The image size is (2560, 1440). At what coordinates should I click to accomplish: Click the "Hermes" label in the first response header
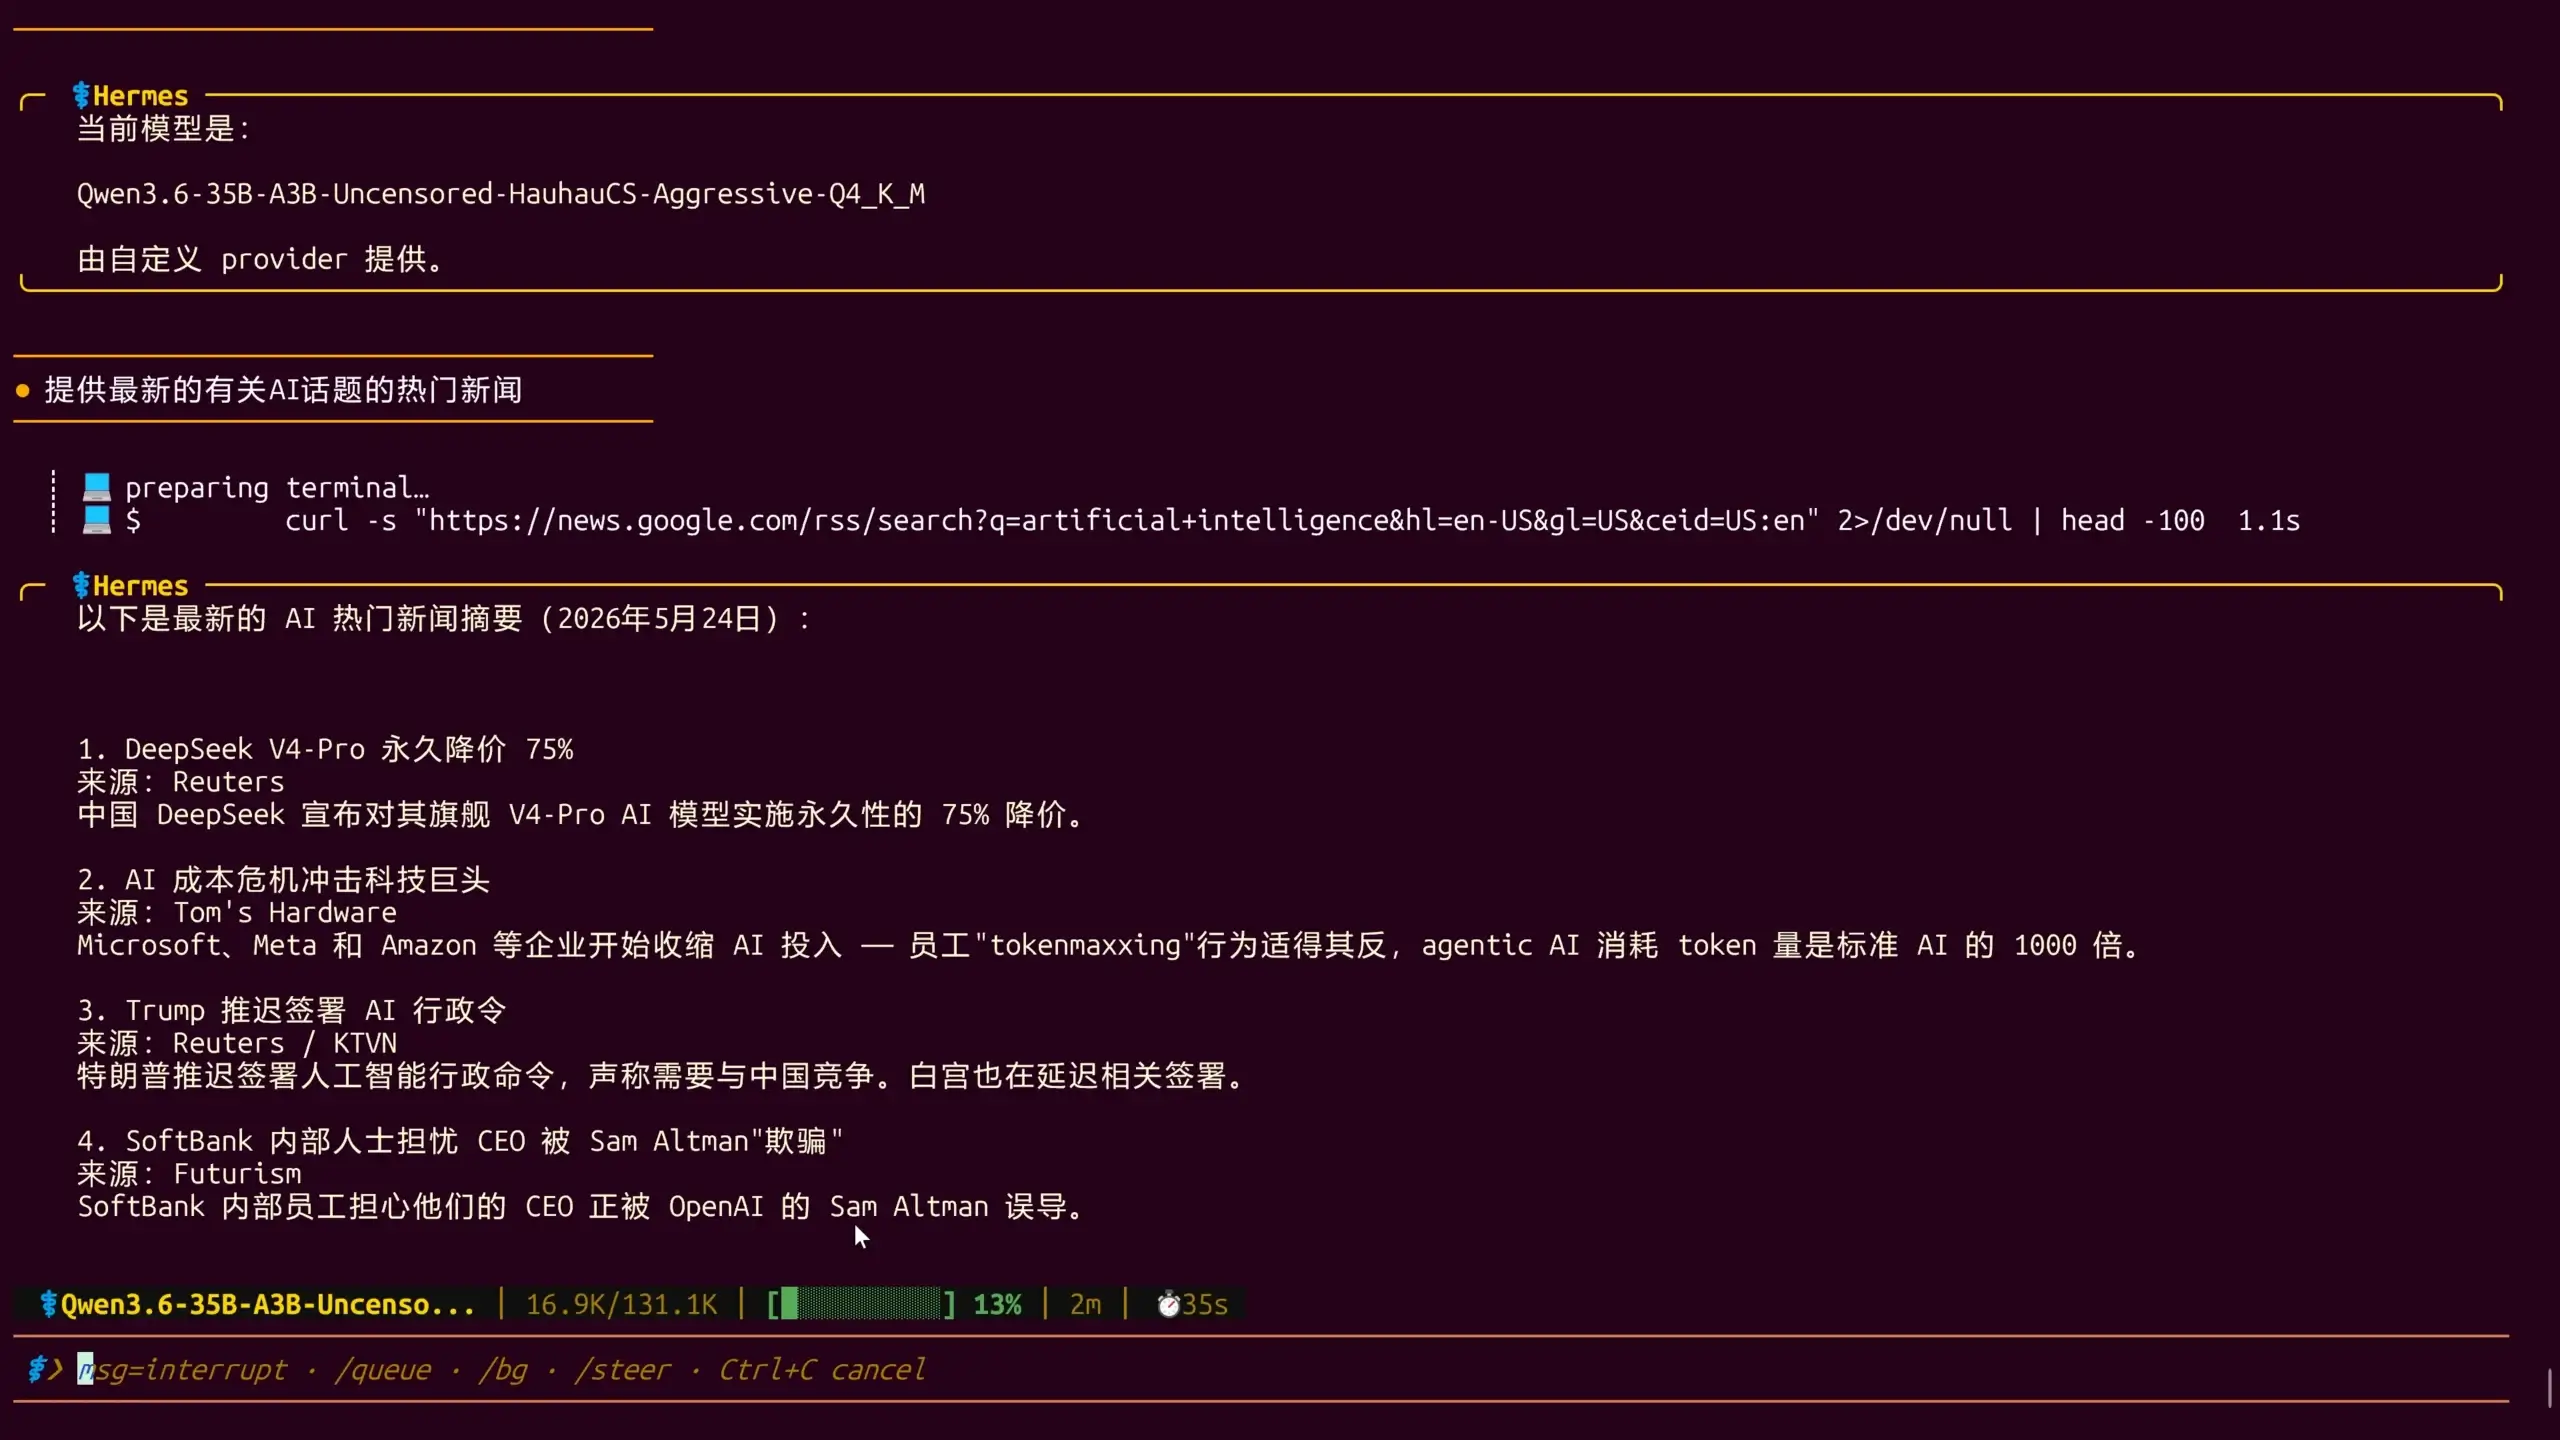pyautogui.click(x=140, y=95)
